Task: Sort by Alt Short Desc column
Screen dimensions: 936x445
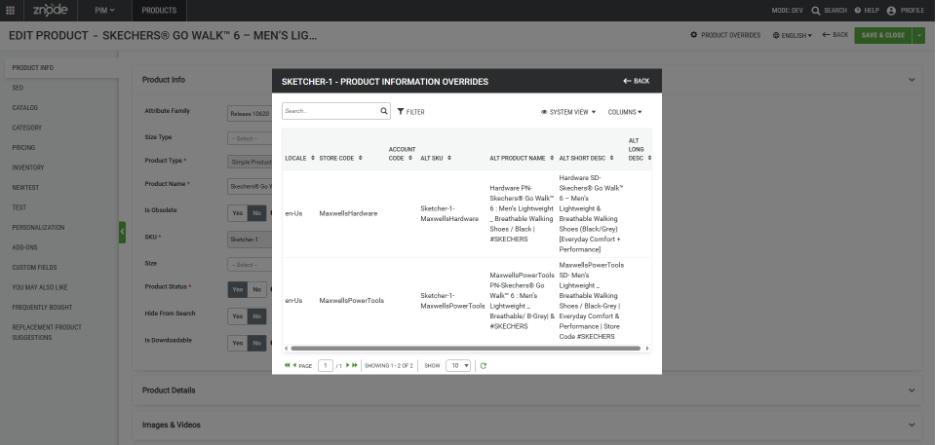Action: 586,158
